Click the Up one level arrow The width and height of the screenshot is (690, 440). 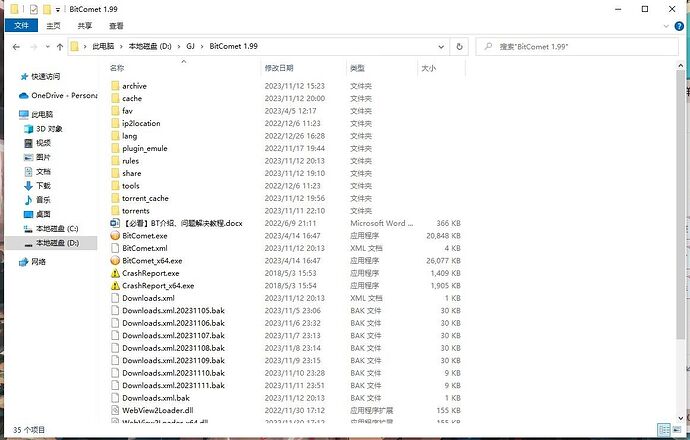(60, 47)
